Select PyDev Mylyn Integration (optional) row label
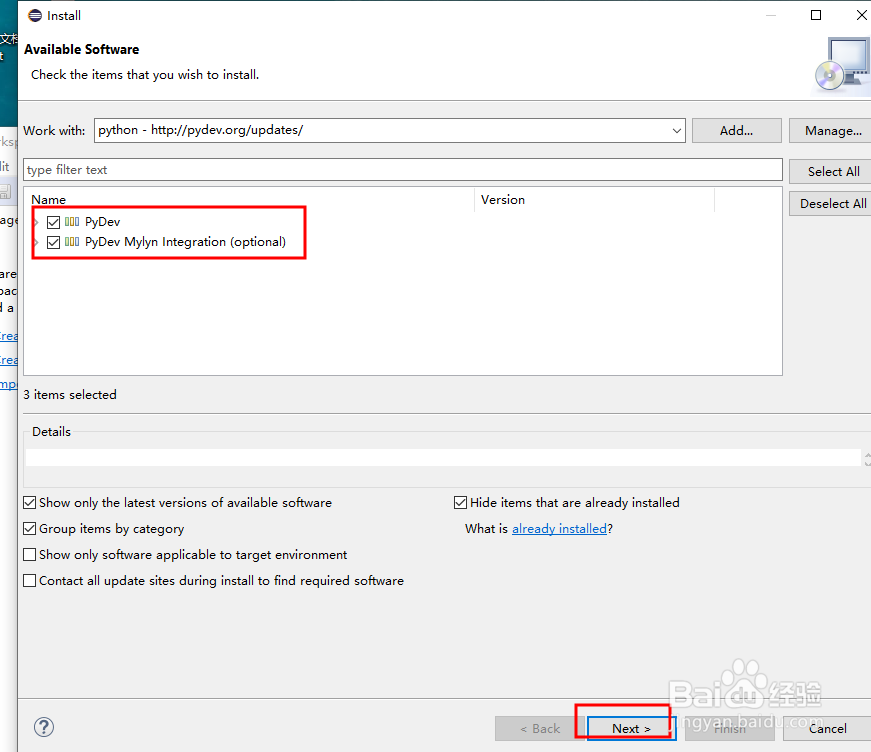This screenshot has width=871, height=752. pyautogui.click(x=186, y=242)
